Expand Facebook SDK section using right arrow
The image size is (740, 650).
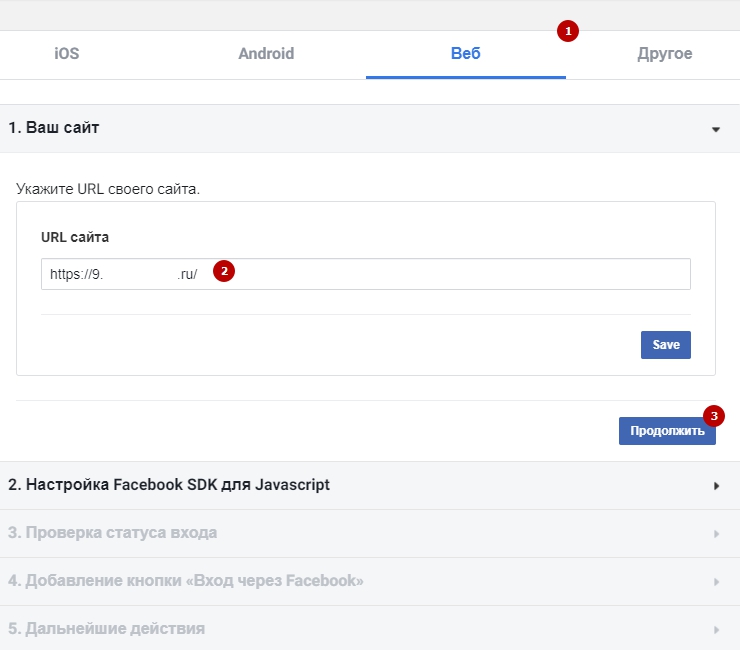click(x=716, y=486)
